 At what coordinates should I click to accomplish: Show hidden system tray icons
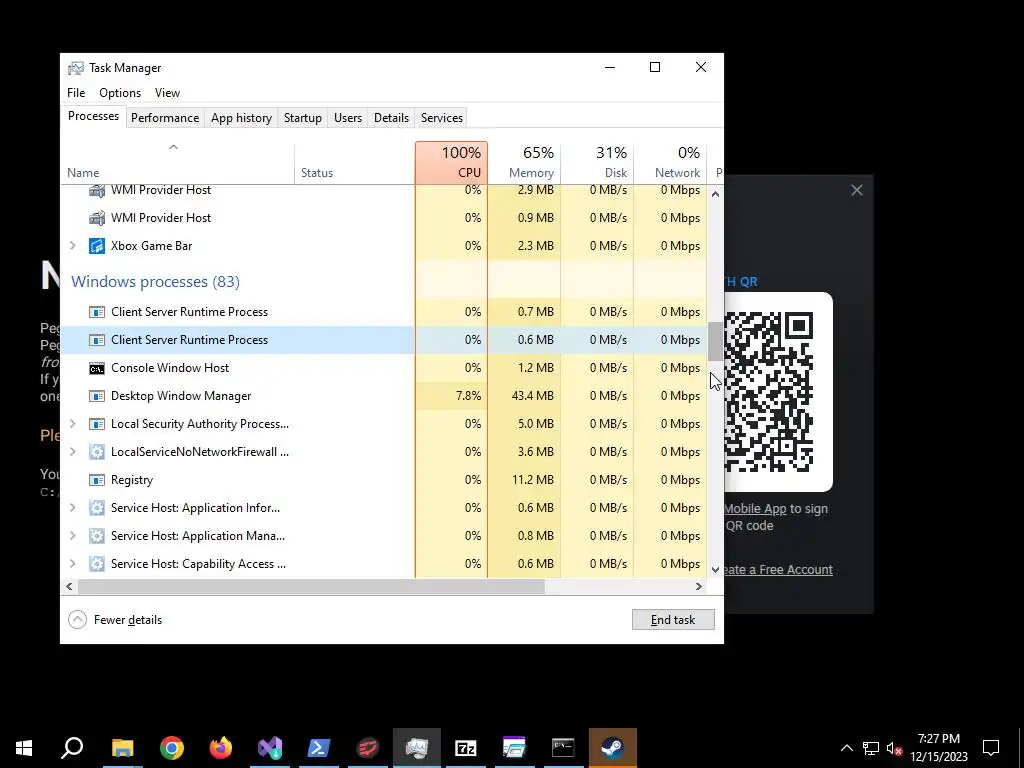tap(846, 748)
